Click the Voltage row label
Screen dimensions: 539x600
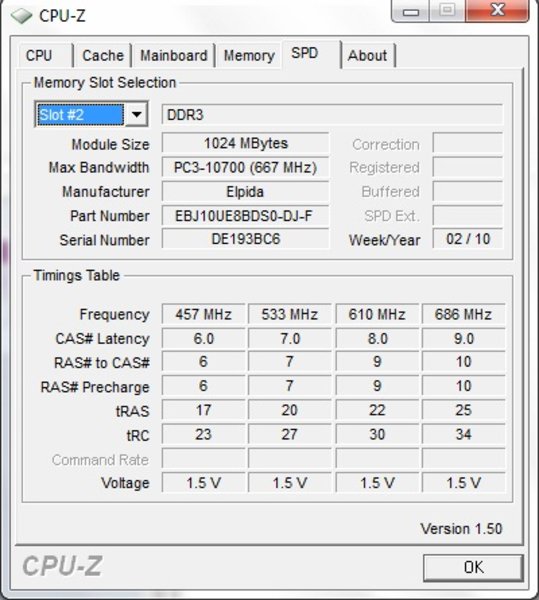125,483
